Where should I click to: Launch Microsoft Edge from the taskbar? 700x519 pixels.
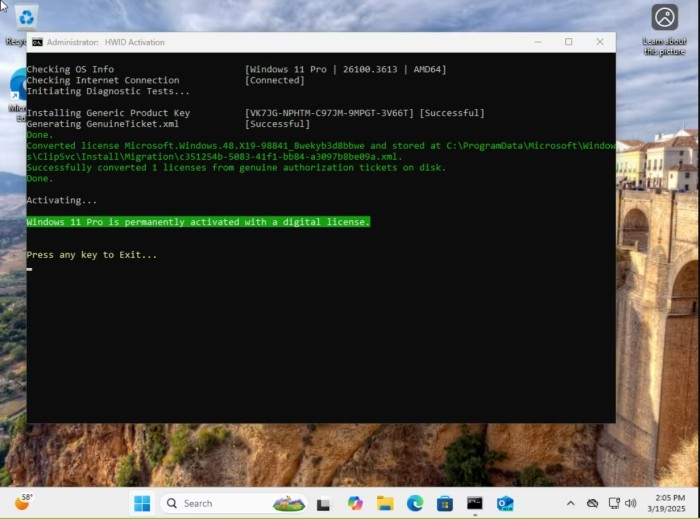click(x=415, y=503)
